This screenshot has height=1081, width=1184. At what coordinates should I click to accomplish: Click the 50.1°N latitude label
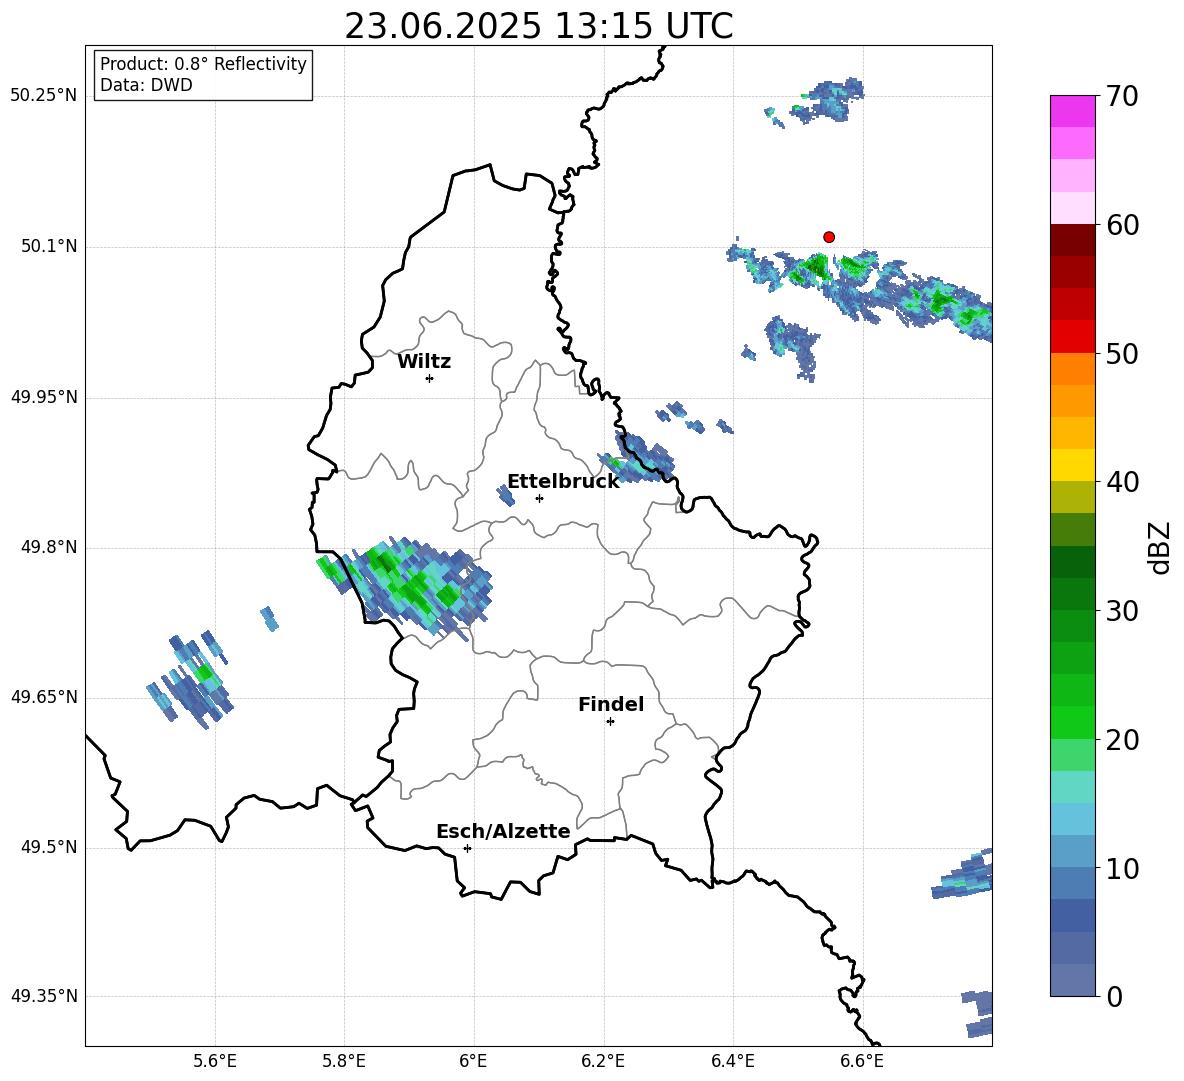click(x=49, y=247)
